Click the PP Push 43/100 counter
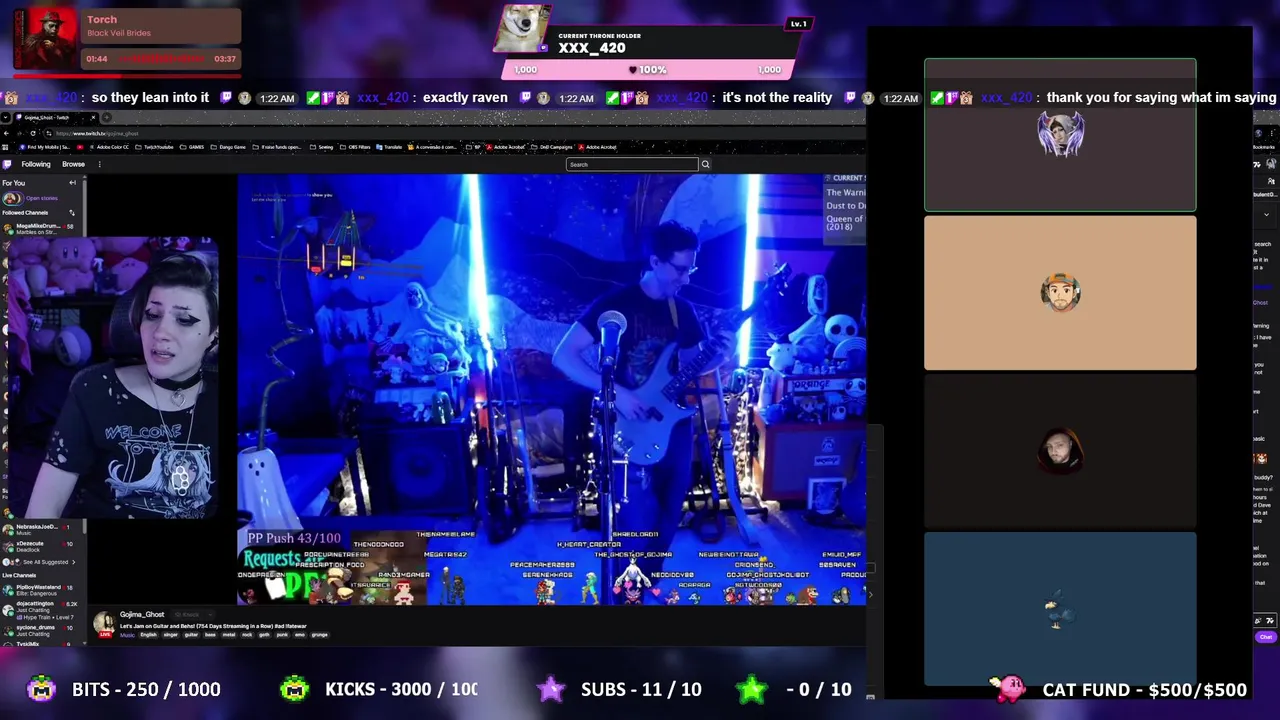This screenshot has width=1280, height=720. pos(294,538)
